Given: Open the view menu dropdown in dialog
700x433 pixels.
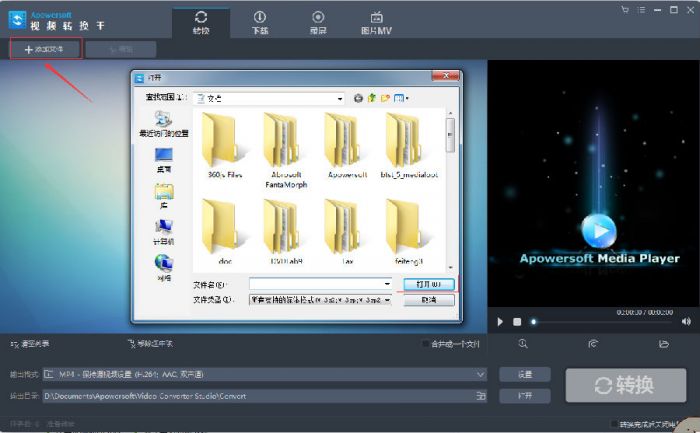Looking at the screenshot, I should 401,98.
